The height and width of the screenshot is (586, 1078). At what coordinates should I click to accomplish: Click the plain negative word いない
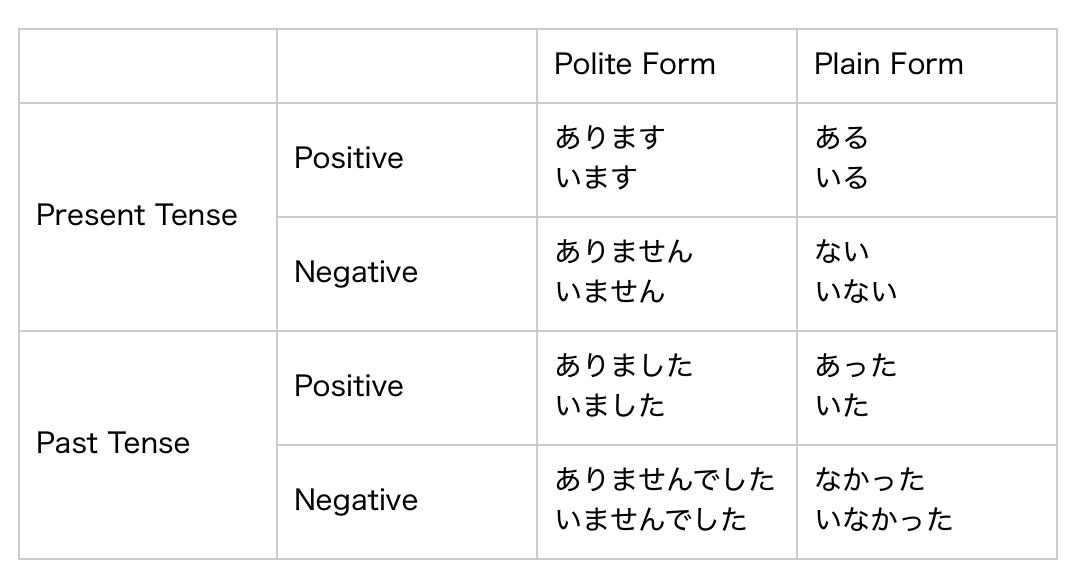(x=856, y=292)
